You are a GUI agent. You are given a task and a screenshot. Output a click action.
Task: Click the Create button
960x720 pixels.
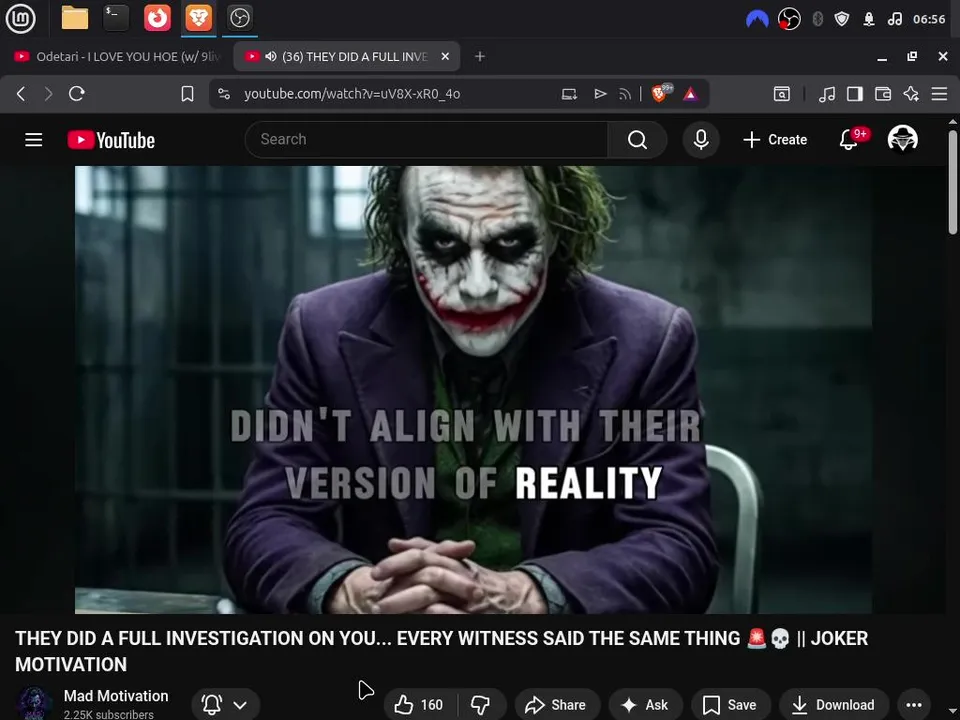click(775, 140)
